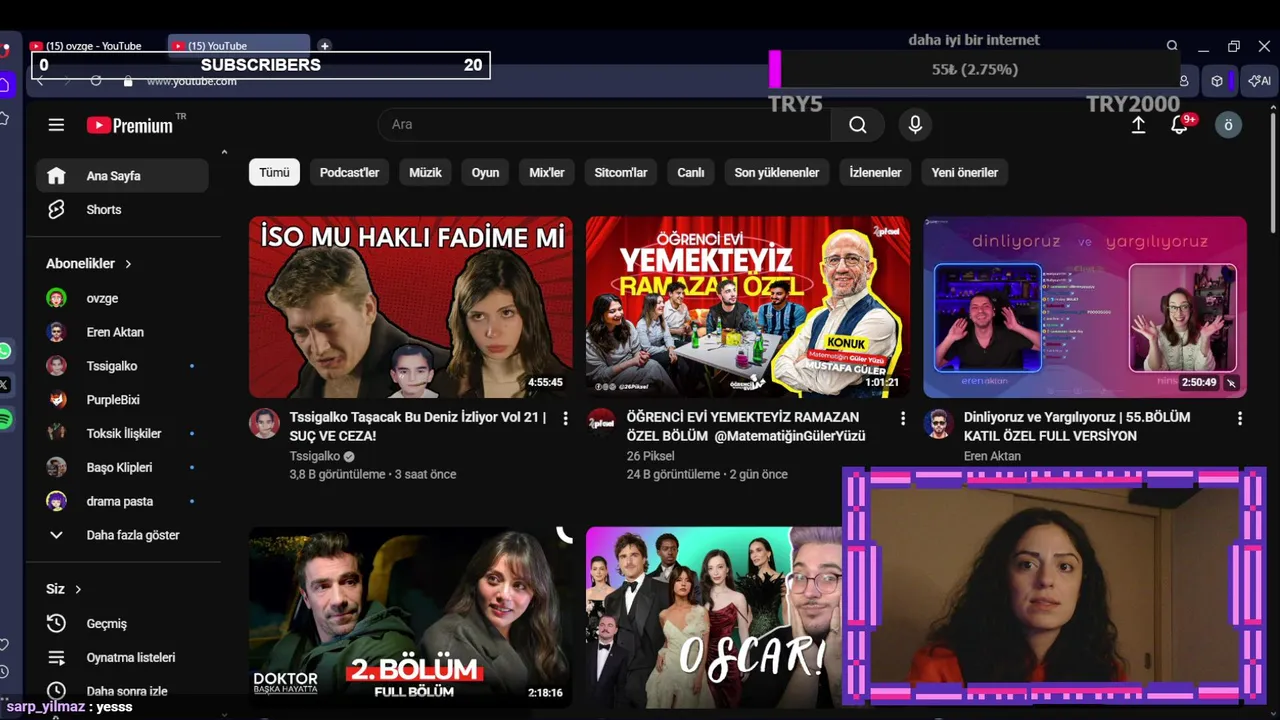Play the OSCAR video thumbnail

coord(714,617)
